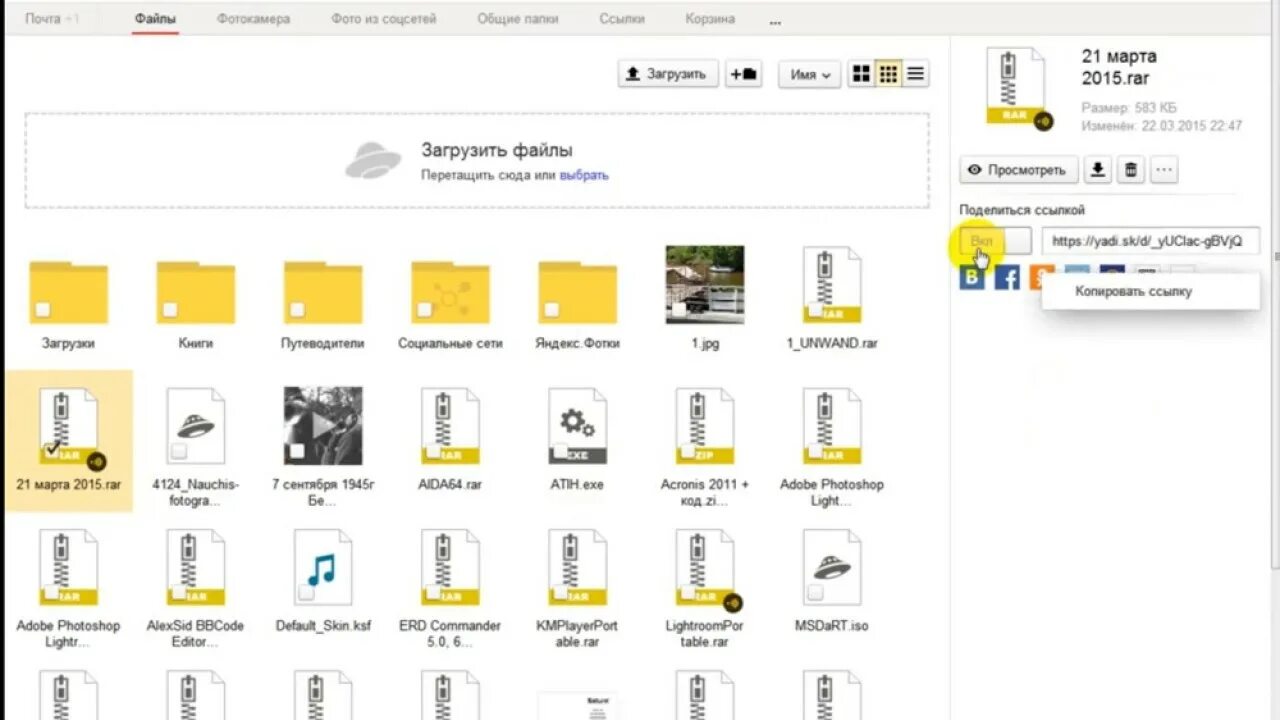Uncheck the 21 марта 2015.rar checkbox
This screenshot has height=720, width=1280.
pyautogui.click(x=53, y=451)
